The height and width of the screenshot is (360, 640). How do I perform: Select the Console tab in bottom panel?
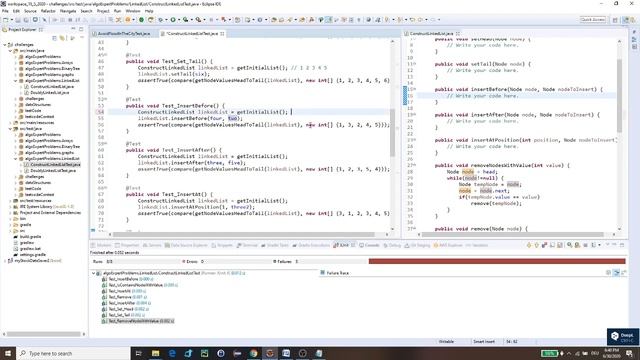(369, 245)
